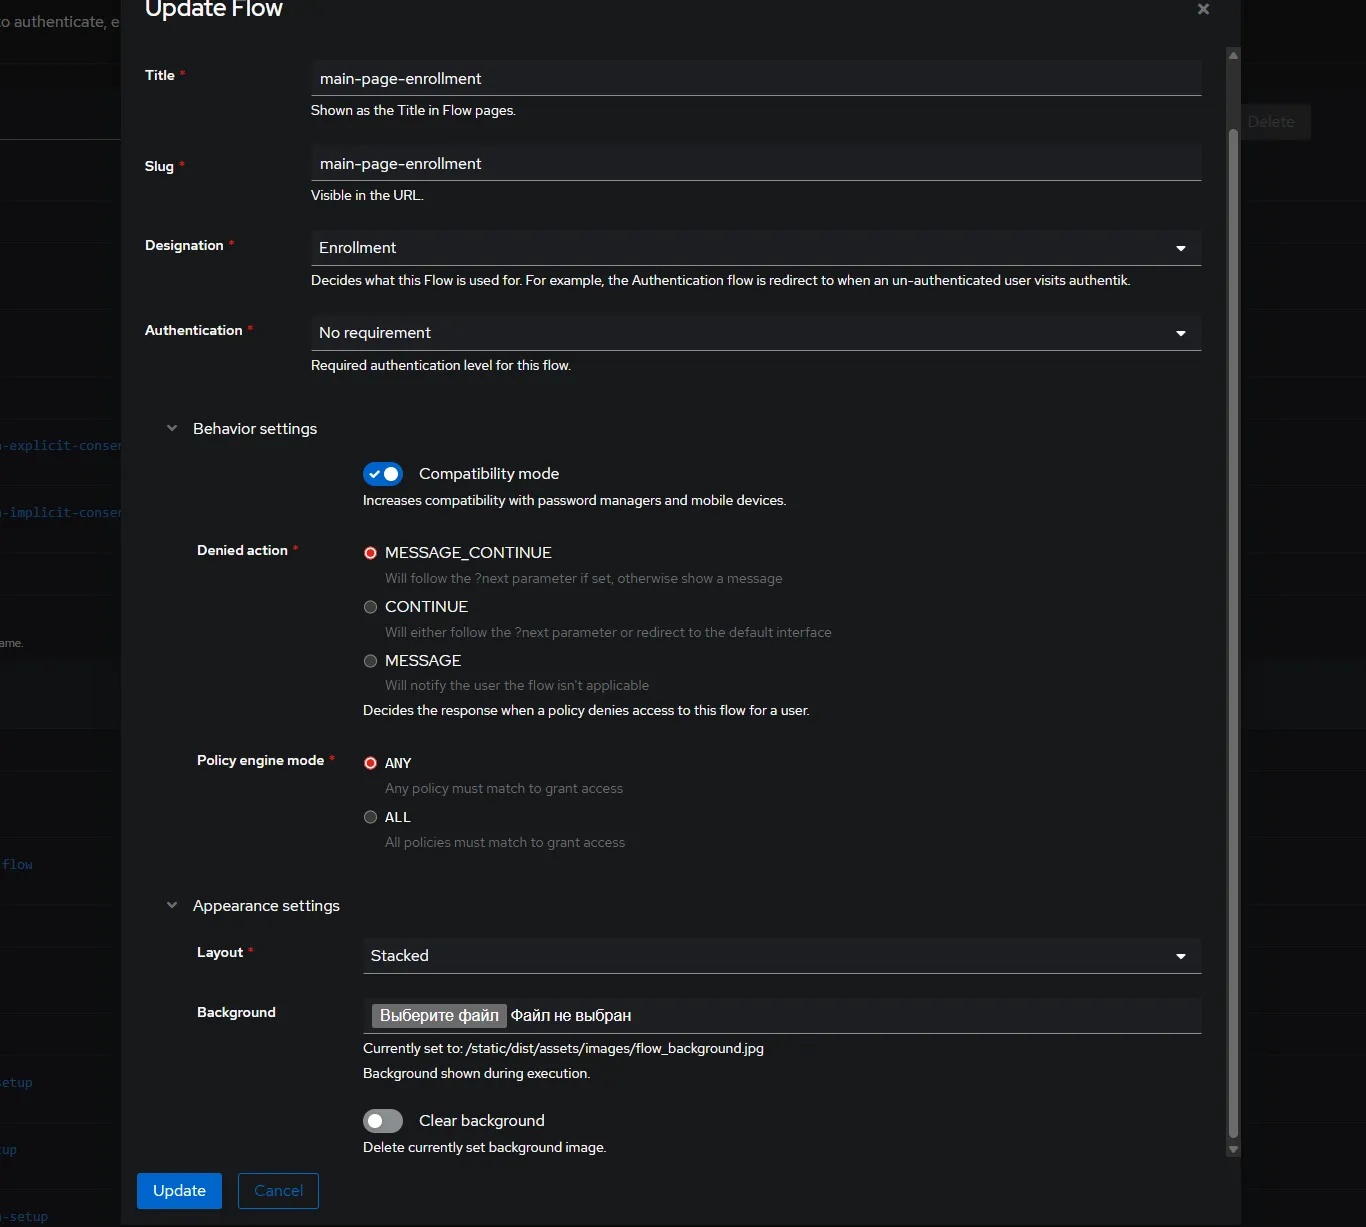Click the Cancel button
1366x1227 pixels.
(278, 1191)
